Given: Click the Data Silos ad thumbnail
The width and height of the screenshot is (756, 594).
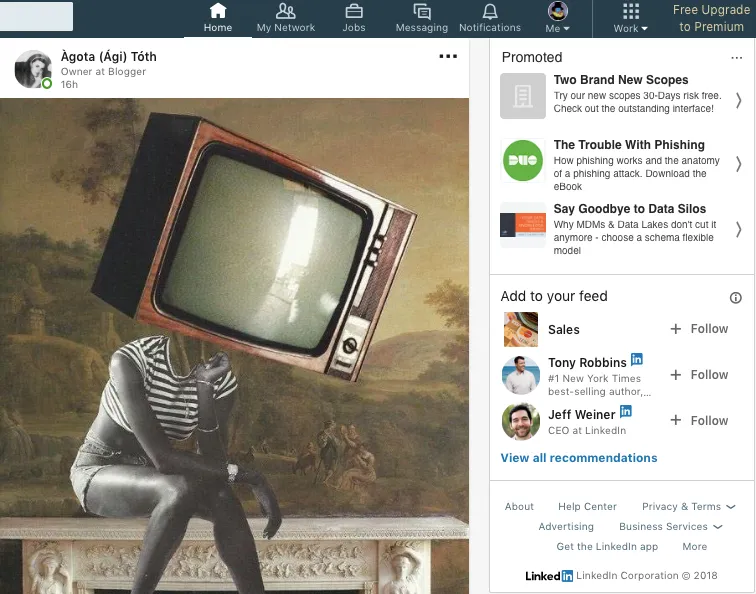Looking at the screenshot, I should coord(523,225).
